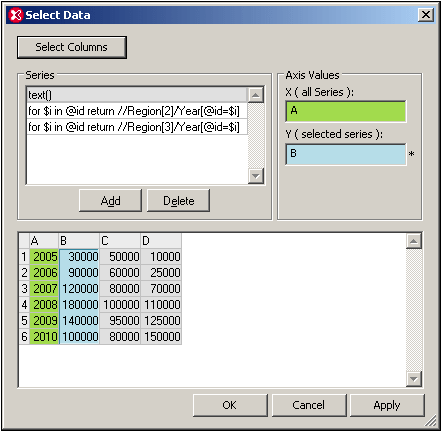Image resolution: width=442 pixels, height=432 pixels.
Task: Select the cell with value 30000
Action: (x=79, y=257)
